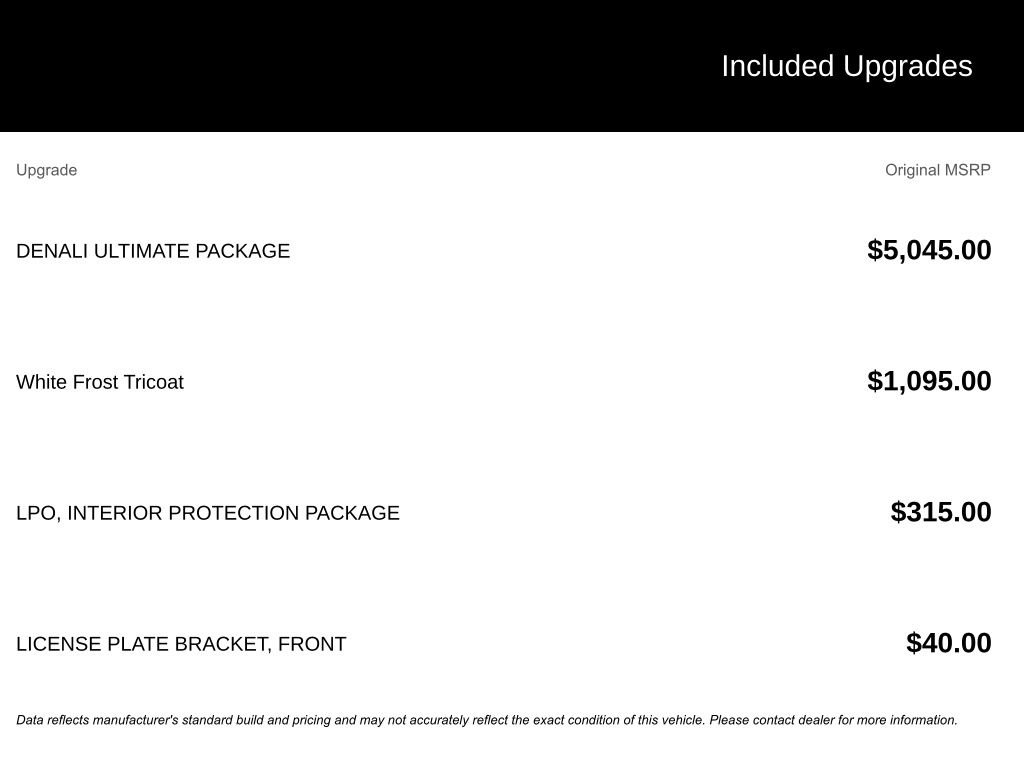Select the LPO, INTERIOR PROTECTION PACKAGE row label
The width and height of the screenshot is (1024, 768).
(x=208, y=513)
